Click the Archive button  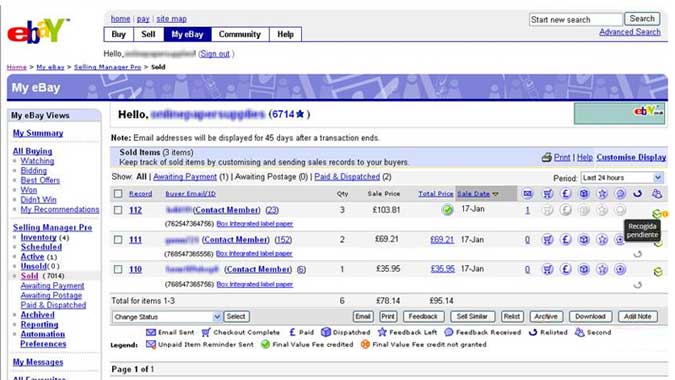click(x=546, y=317)
